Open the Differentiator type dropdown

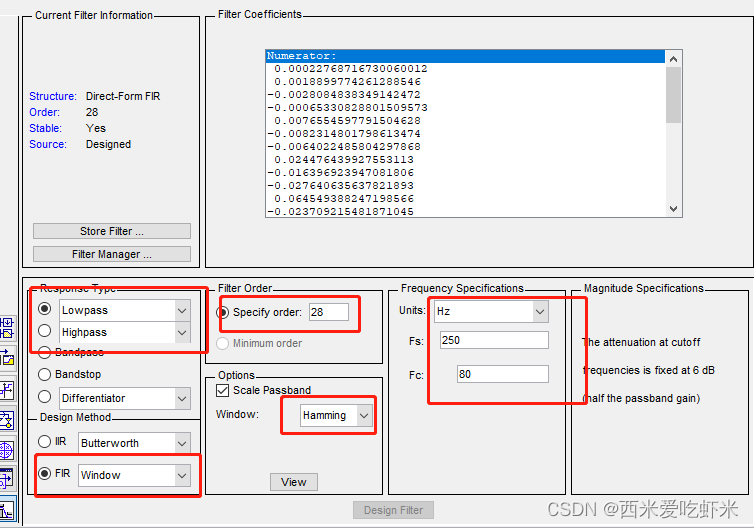point(182,398)
